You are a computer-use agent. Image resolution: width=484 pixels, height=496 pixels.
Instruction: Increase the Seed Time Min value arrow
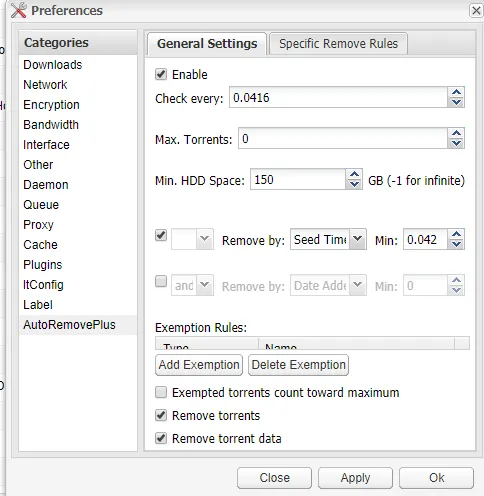click(456, 234)
